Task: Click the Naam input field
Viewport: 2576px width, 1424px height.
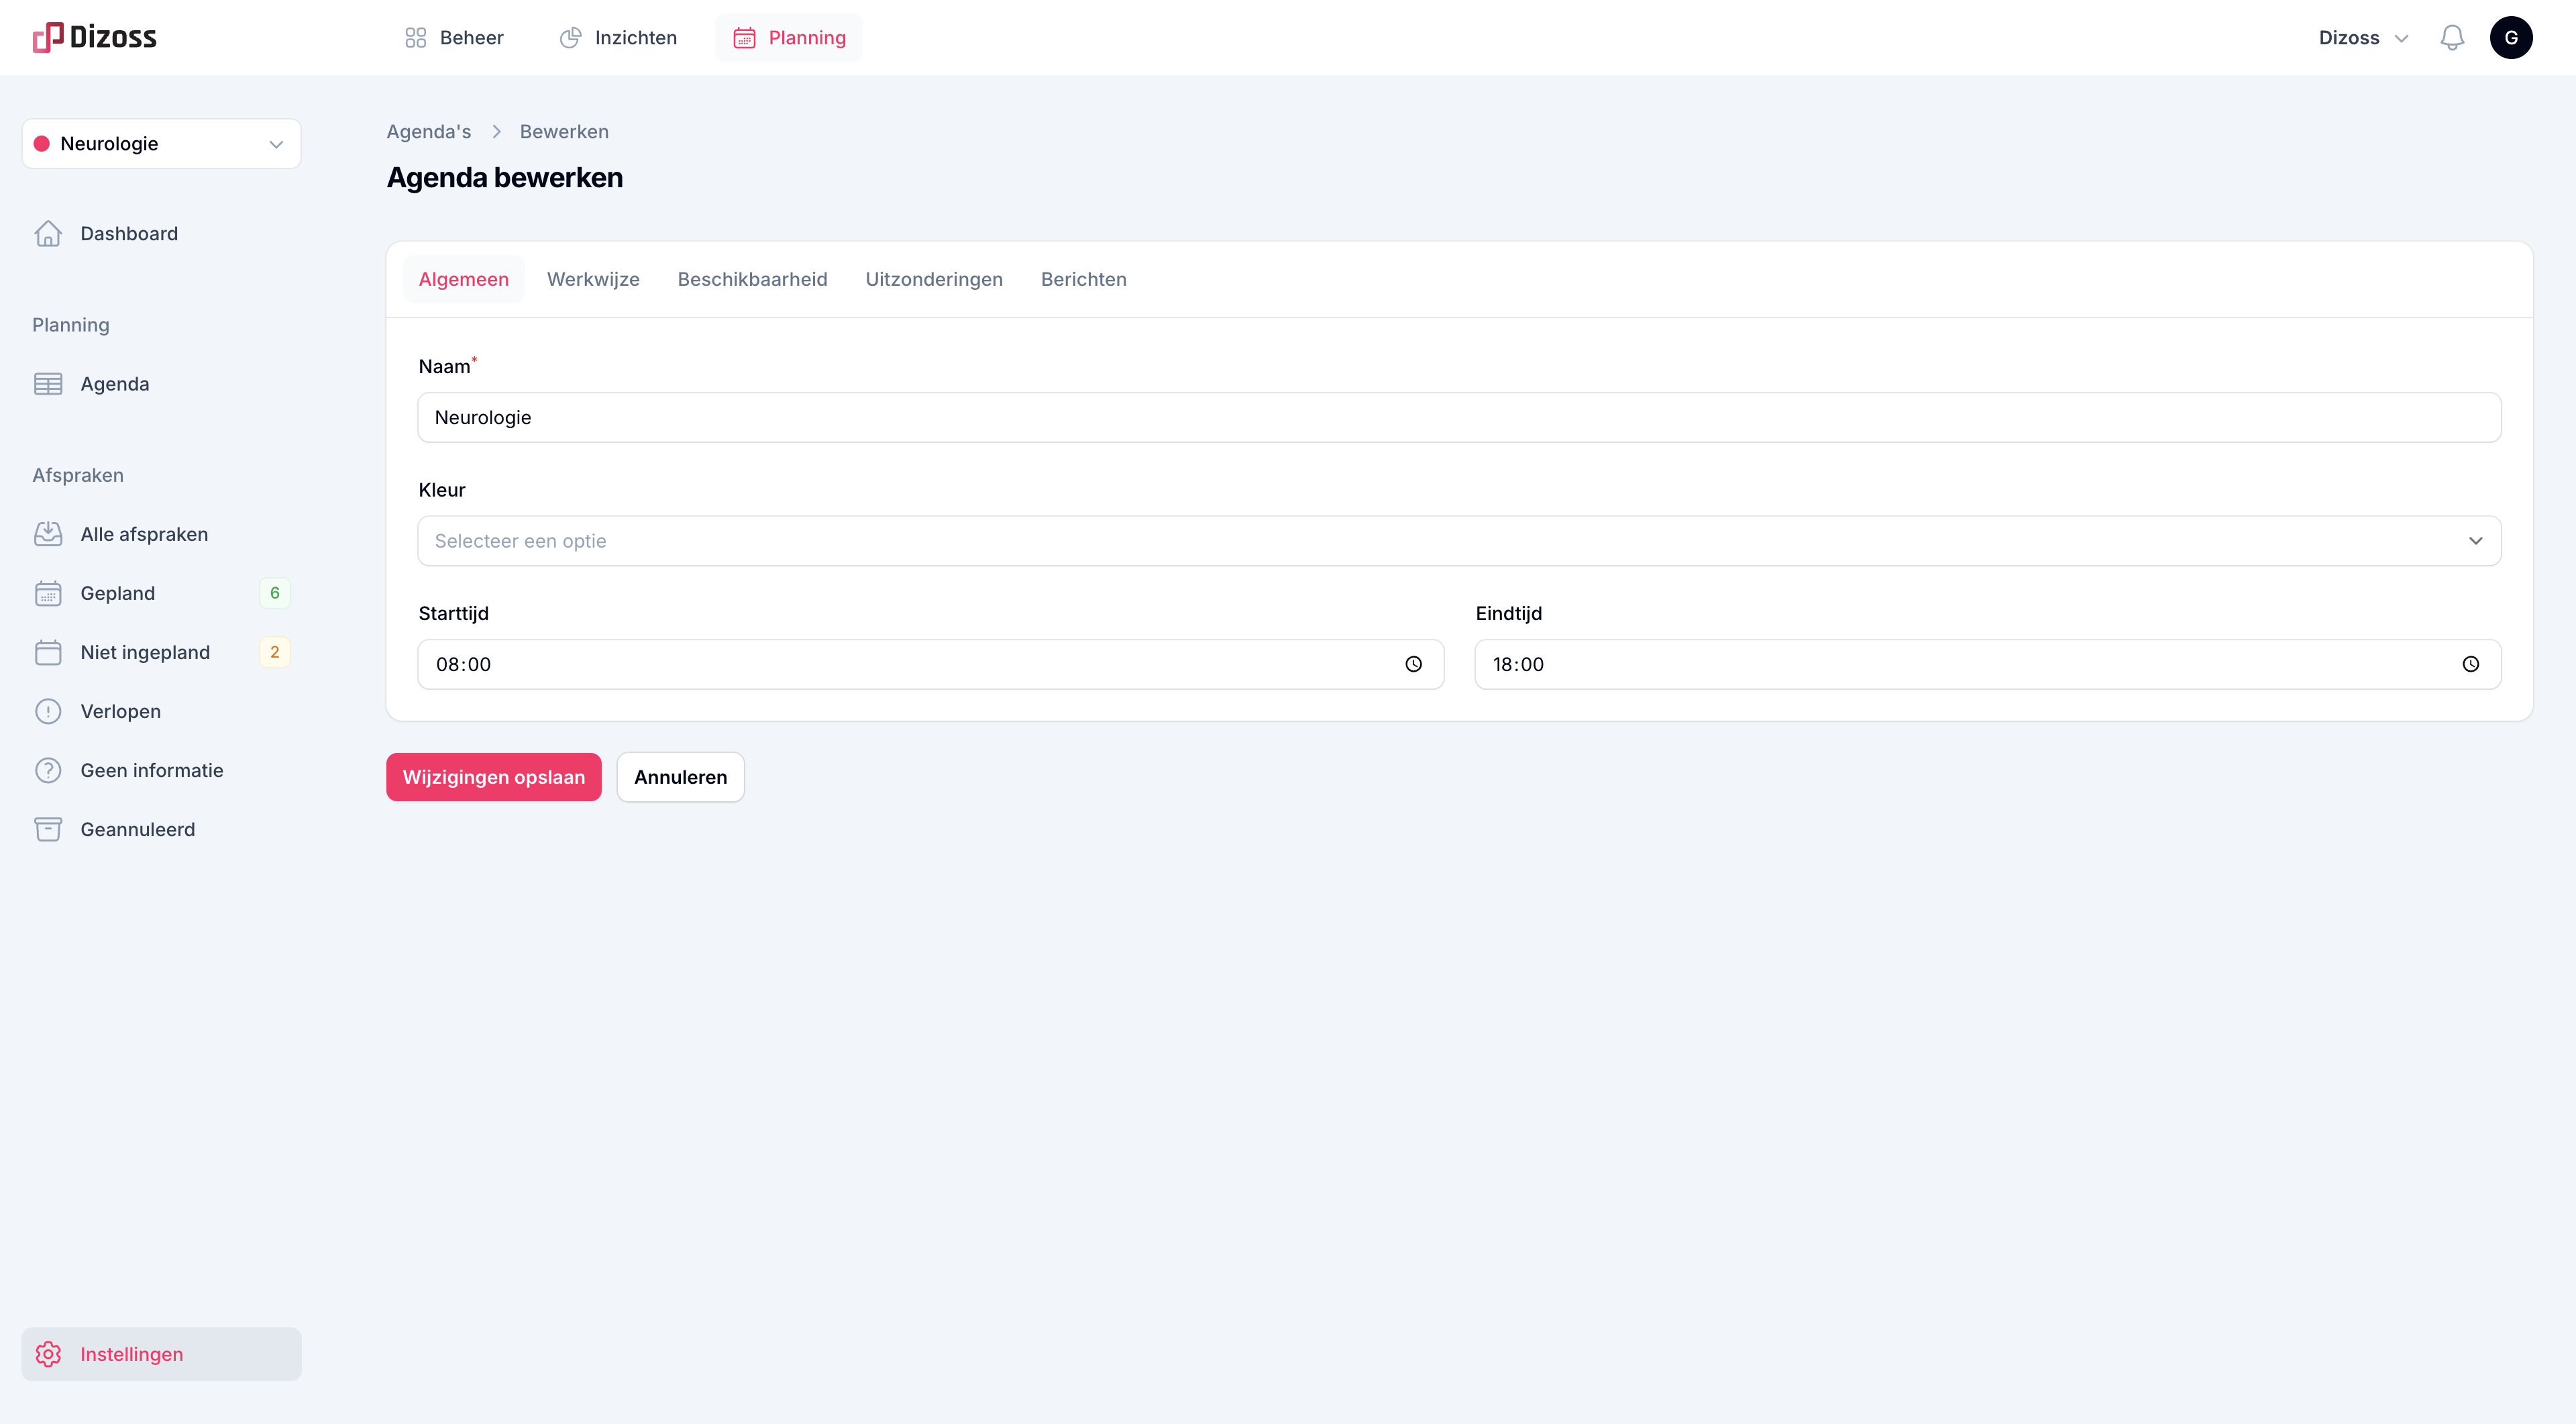Action: click(1459, 417)
